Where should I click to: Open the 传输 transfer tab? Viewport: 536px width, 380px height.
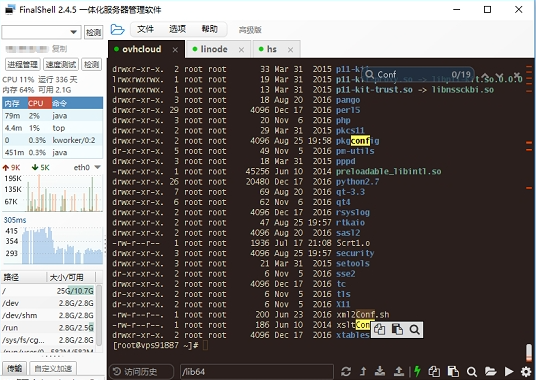[x=15, y=369]
